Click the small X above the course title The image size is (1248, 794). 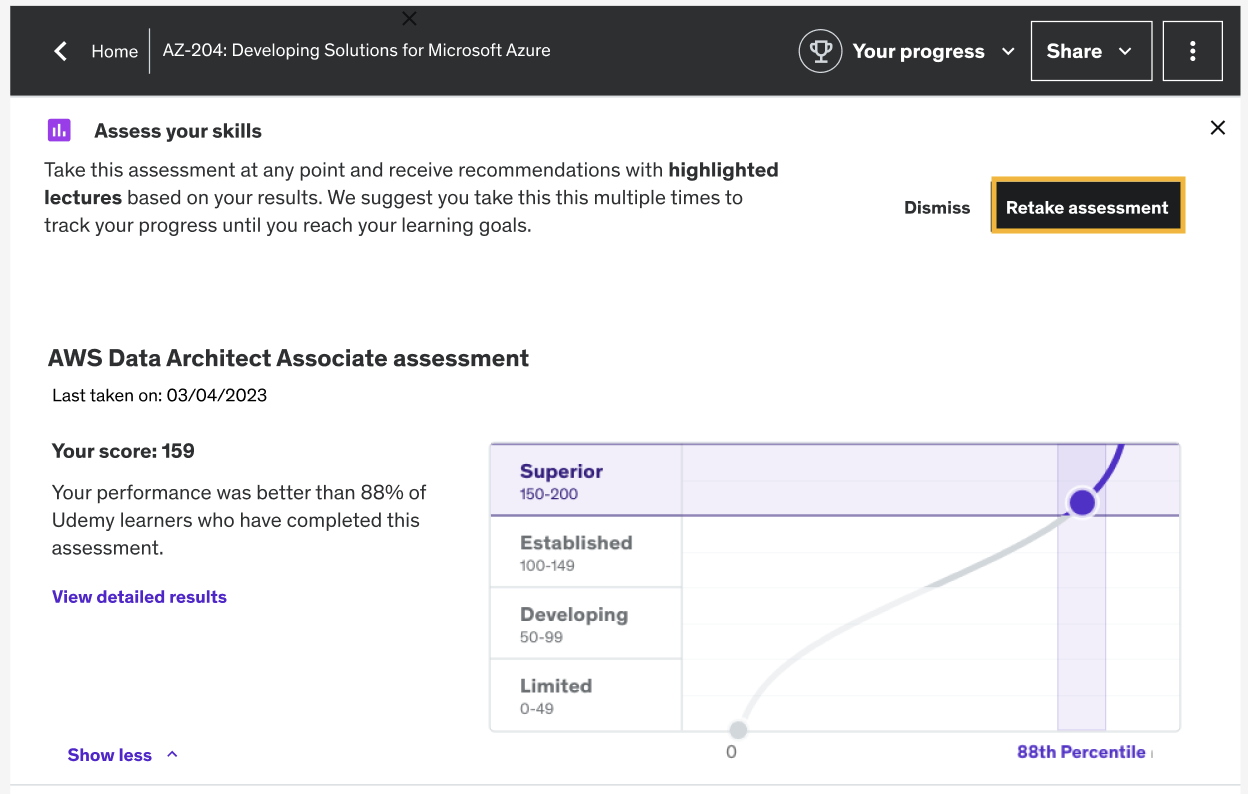(409, 18)
